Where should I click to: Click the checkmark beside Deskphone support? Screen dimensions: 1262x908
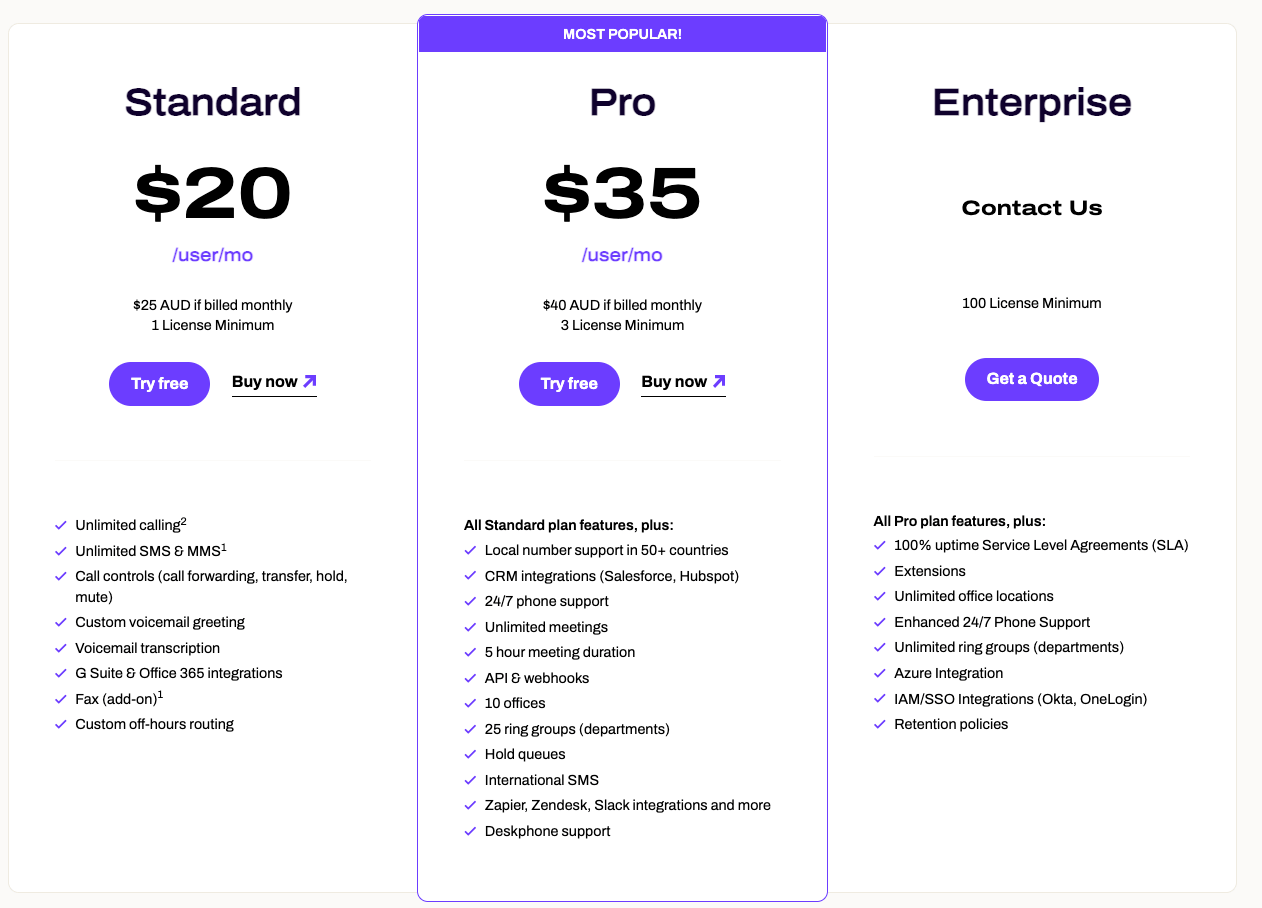point(470,830)
